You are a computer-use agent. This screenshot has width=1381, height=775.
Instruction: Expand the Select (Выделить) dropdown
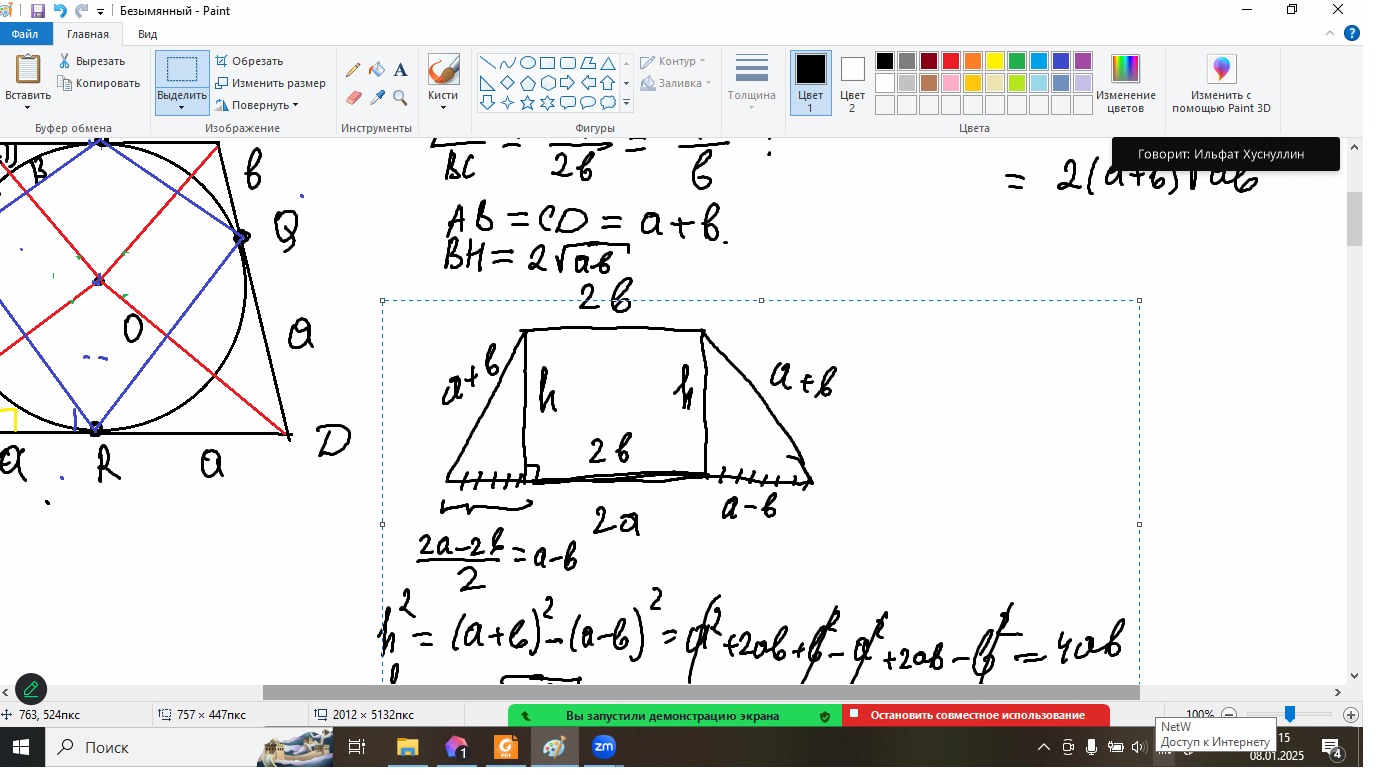pyautogui.click(x=181, y=107)
